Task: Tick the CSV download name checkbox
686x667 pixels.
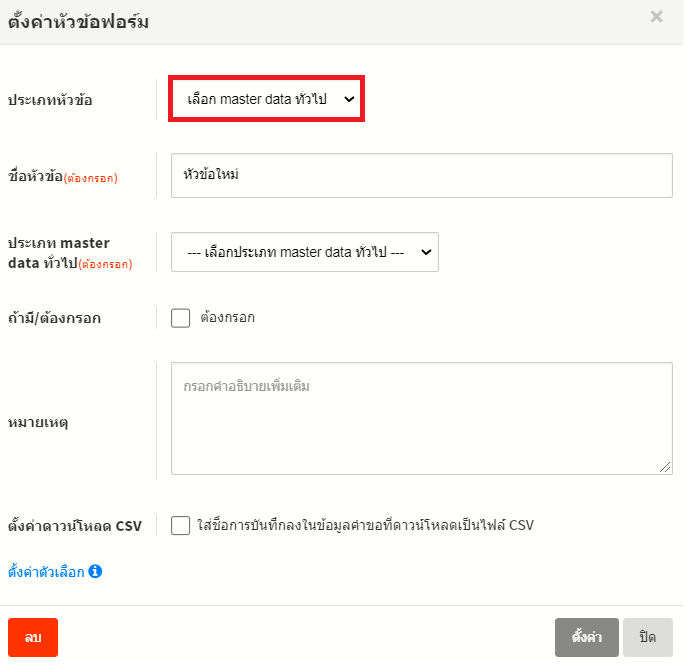Action: click(181, 525)
